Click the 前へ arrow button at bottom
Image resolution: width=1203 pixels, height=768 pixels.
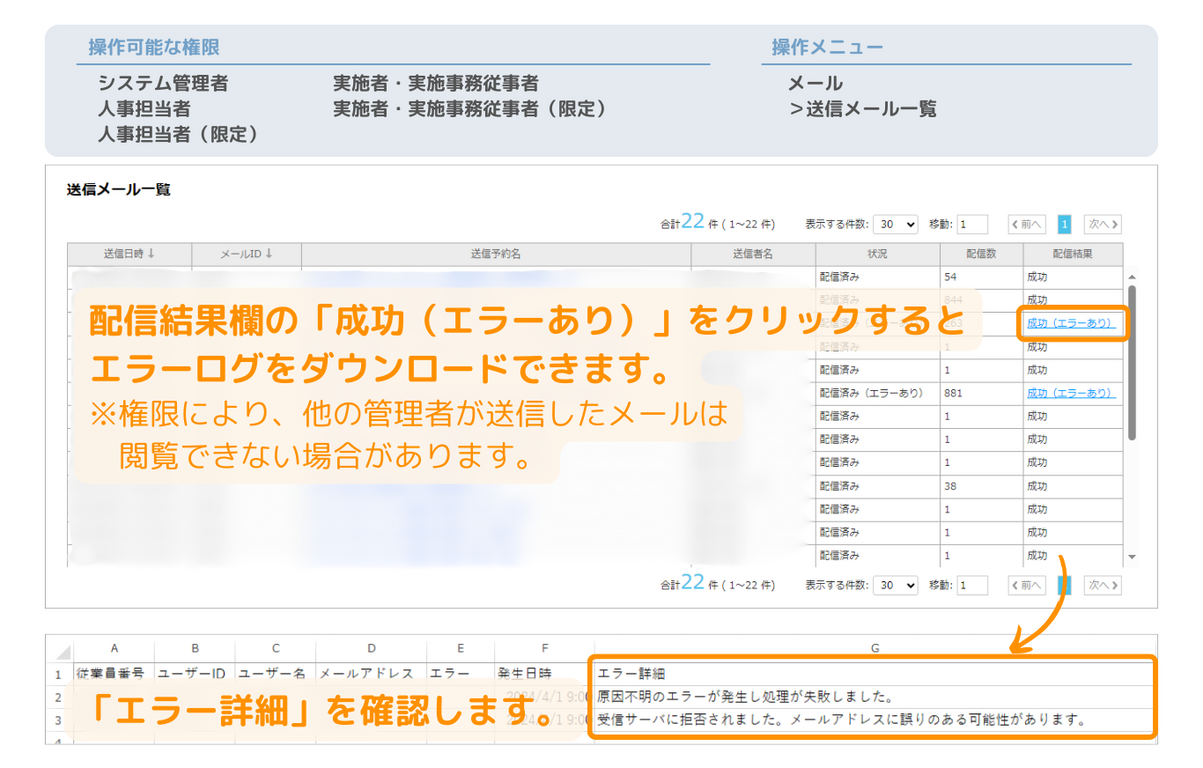[x=1026, y=585]
